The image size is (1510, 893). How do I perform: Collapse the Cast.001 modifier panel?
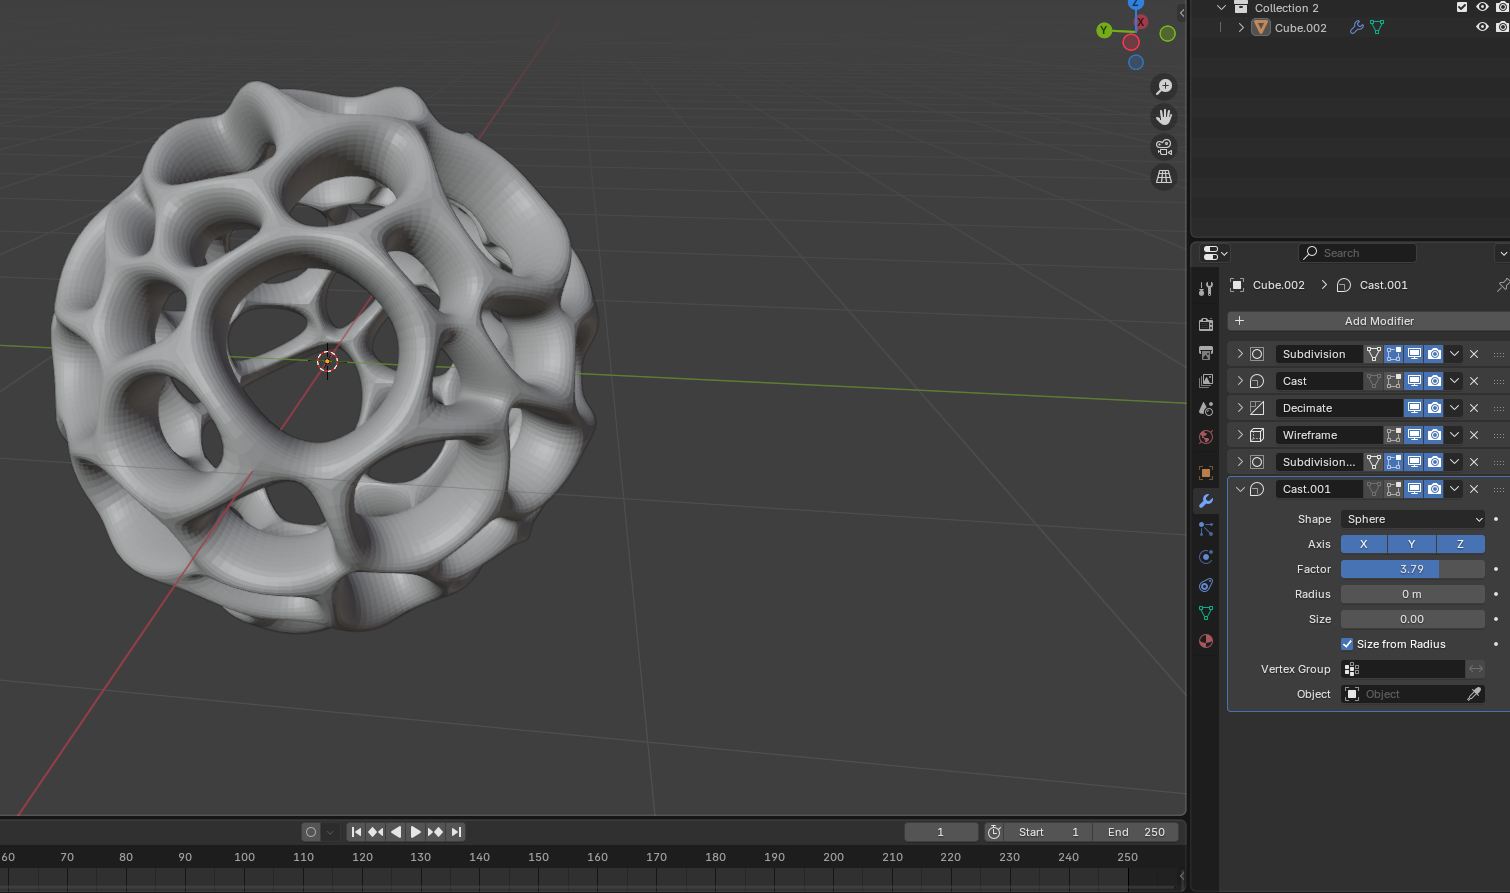(x=1240, y=489)
